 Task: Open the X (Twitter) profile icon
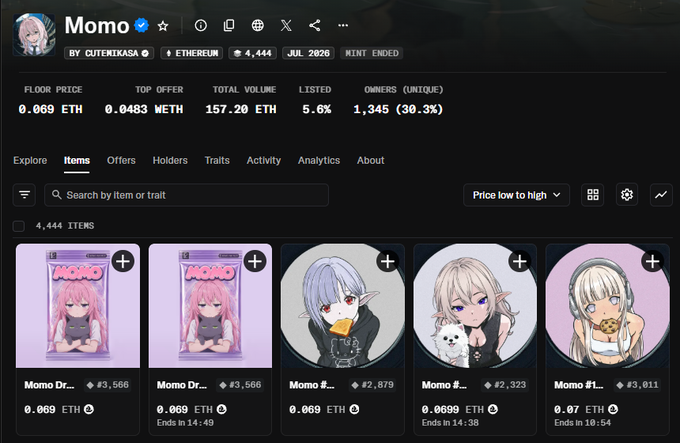286,26
